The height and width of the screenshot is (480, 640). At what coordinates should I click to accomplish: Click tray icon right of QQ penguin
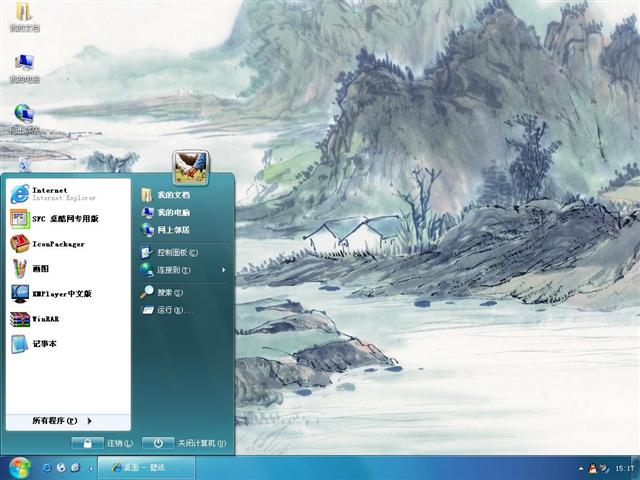tap(604, 469)
